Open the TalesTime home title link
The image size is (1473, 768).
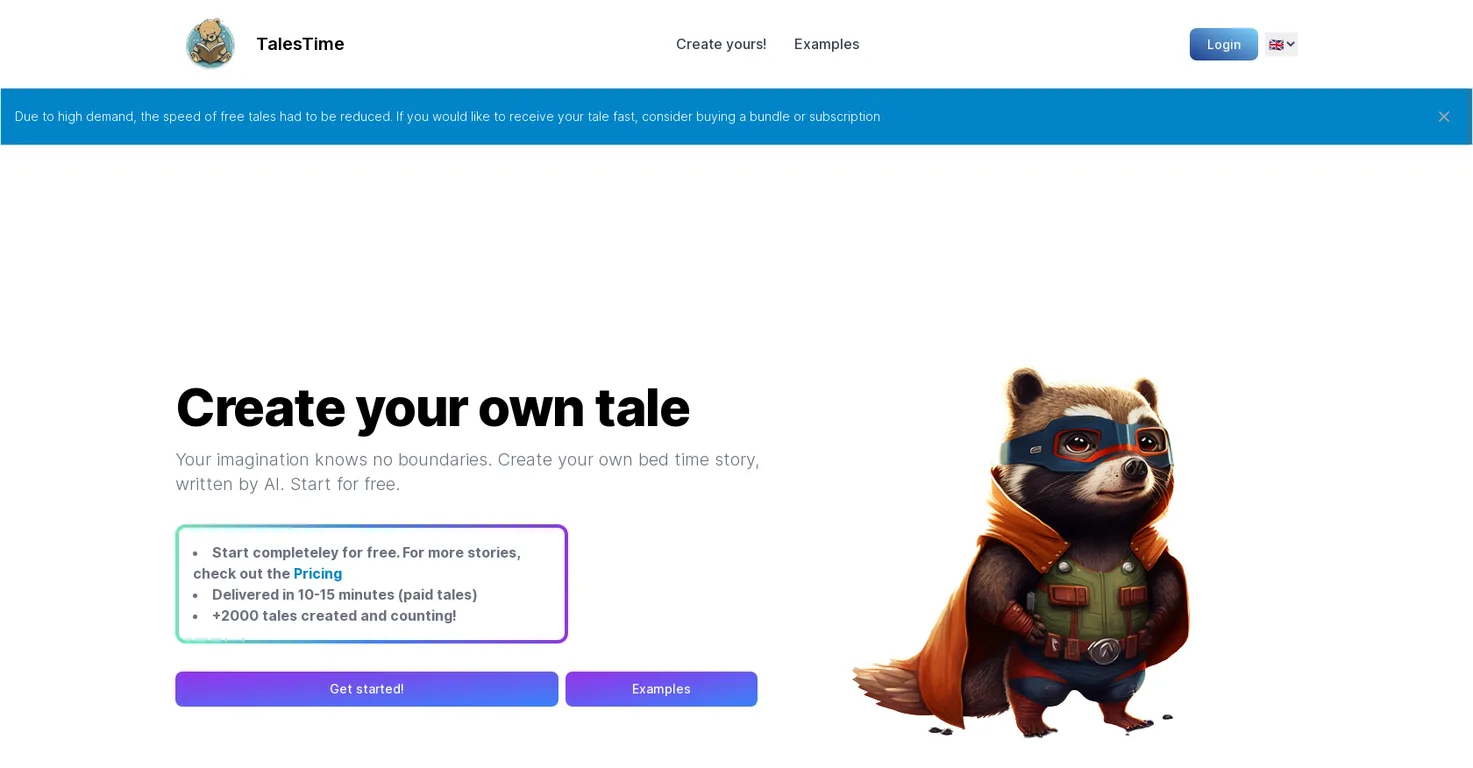(300, 44)
